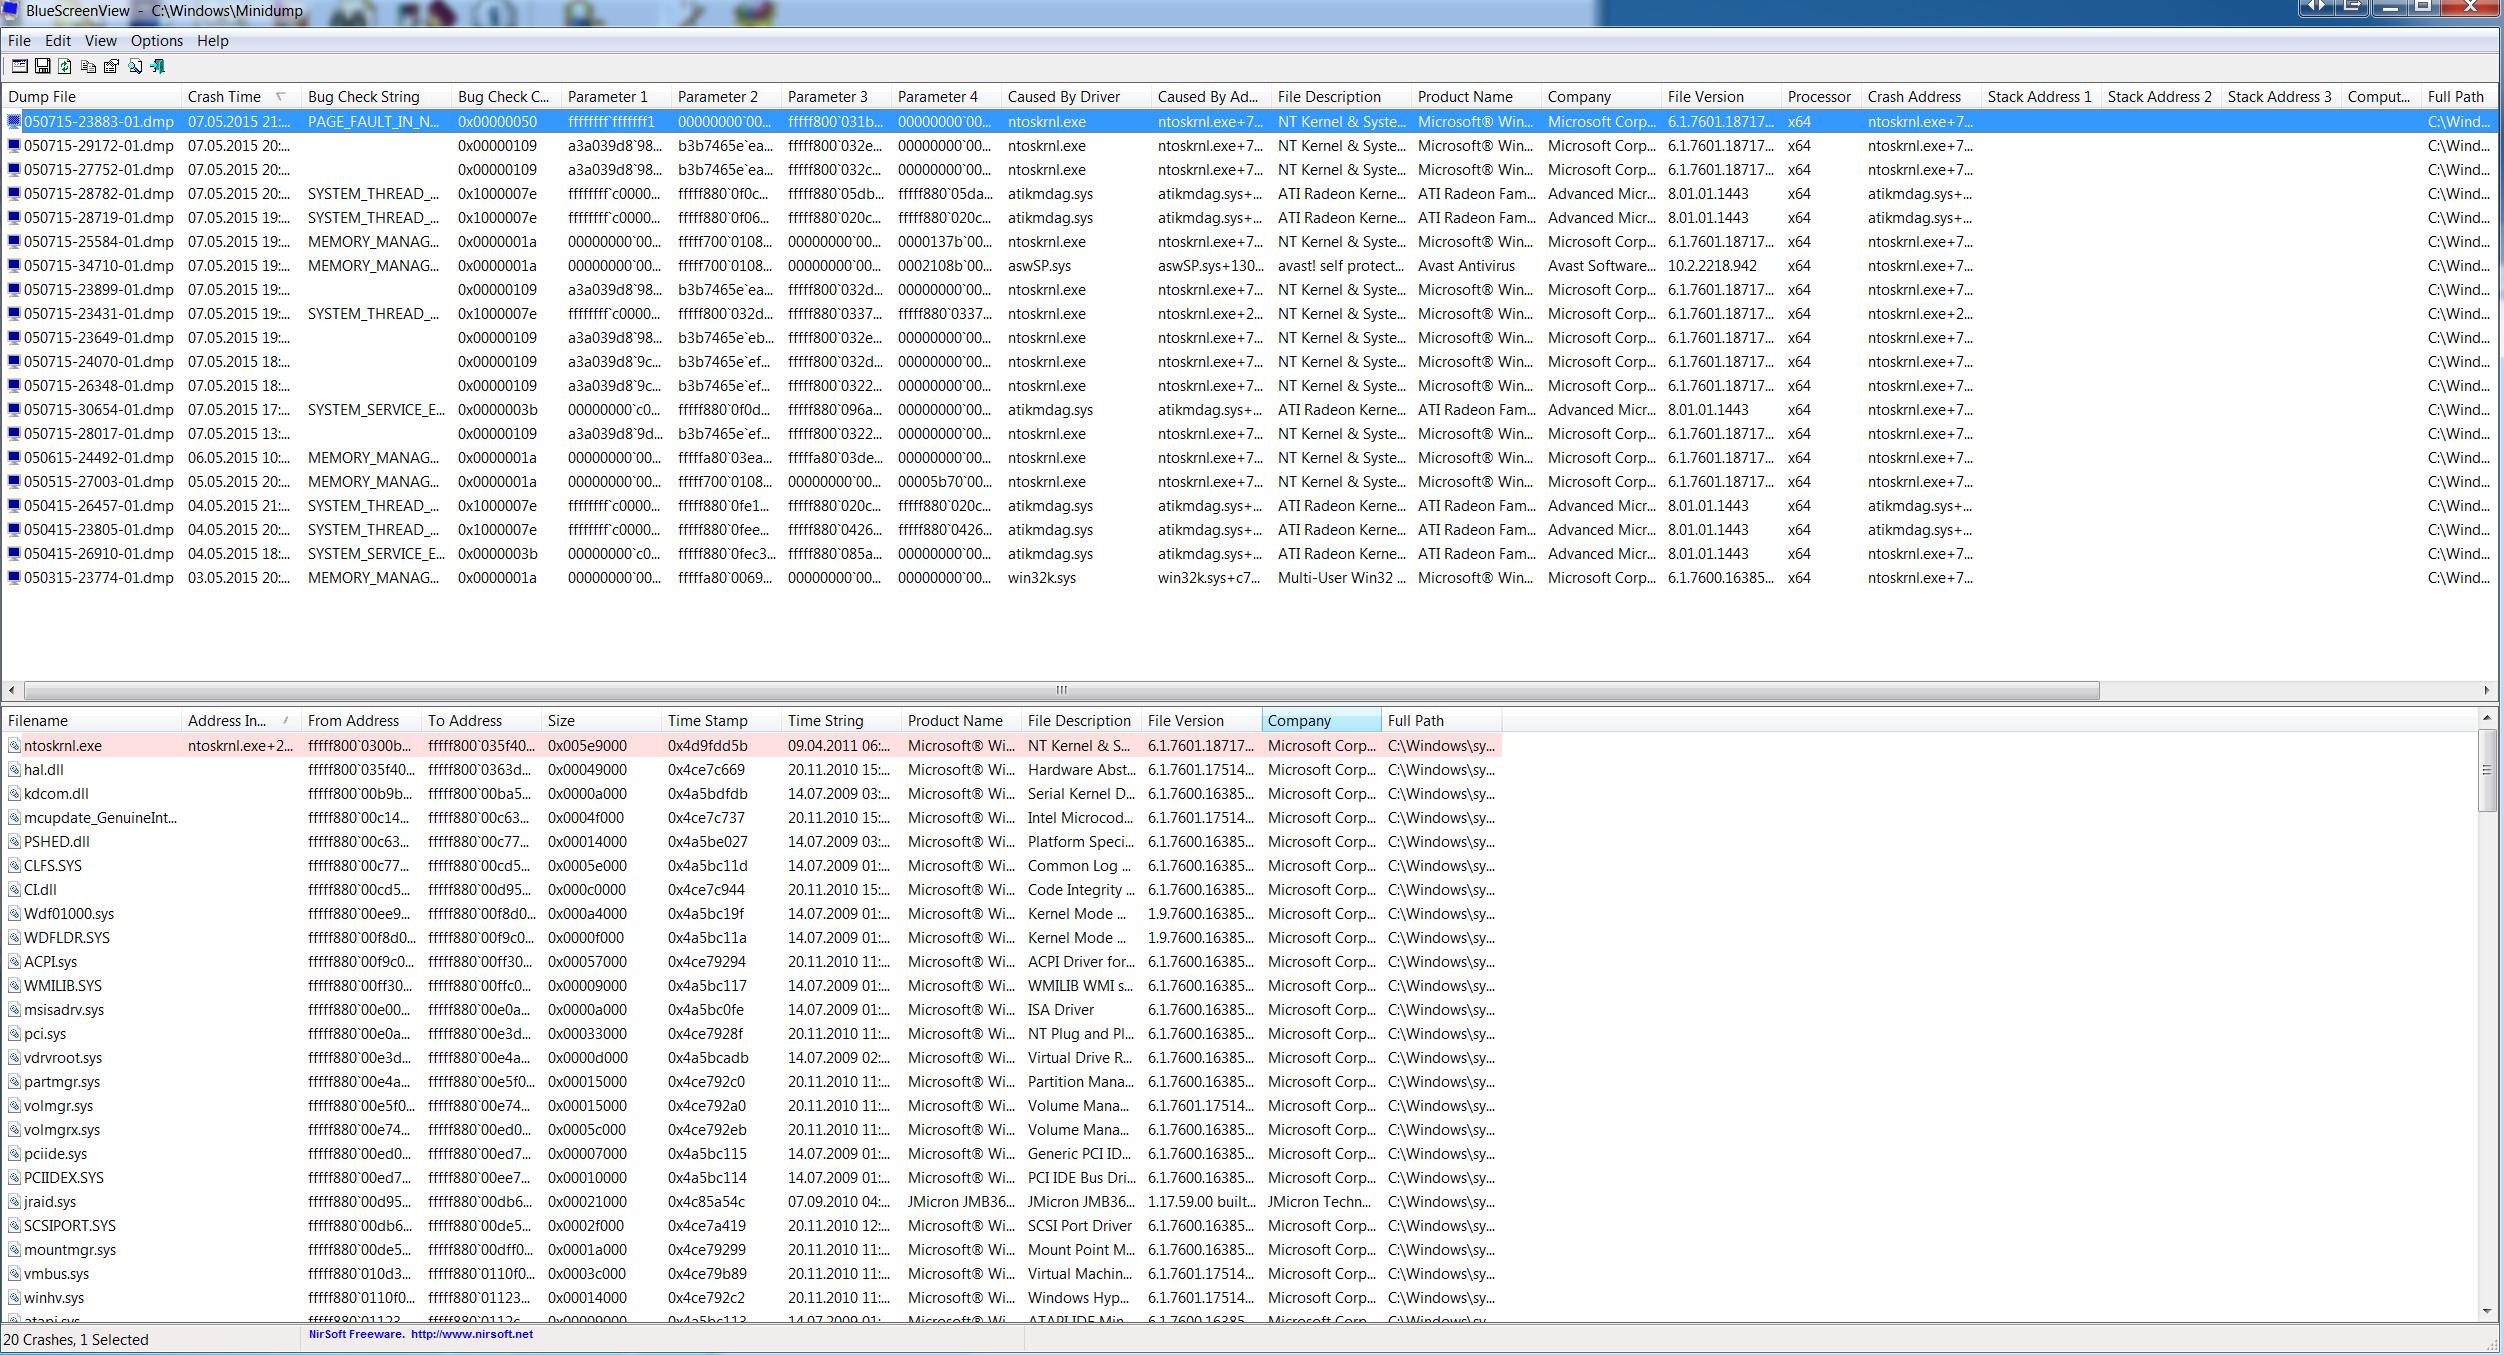The height and width of the screenshot is (1355, 2504).
Task: Click the Copy selected items icon
Action: coord(88,66)
